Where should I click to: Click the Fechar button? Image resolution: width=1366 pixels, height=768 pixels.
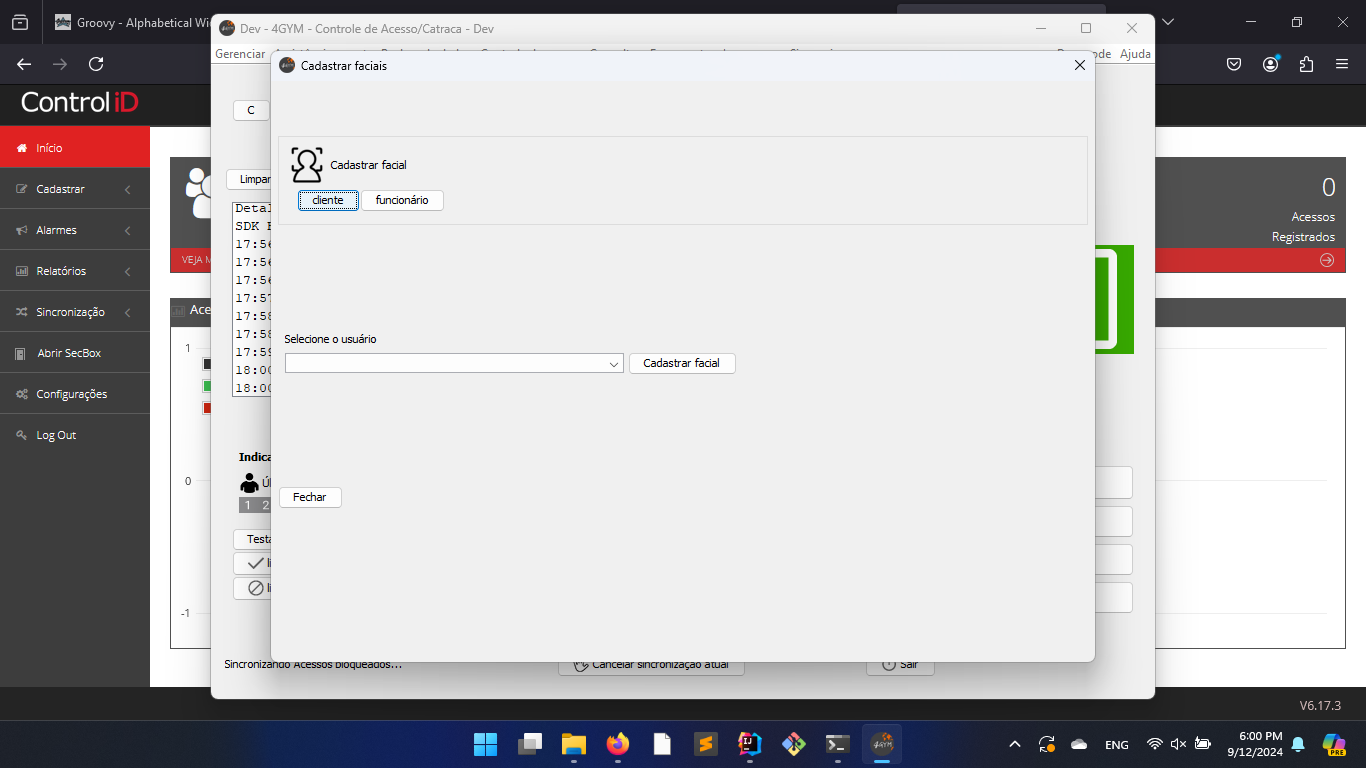(x=310, y=497)
